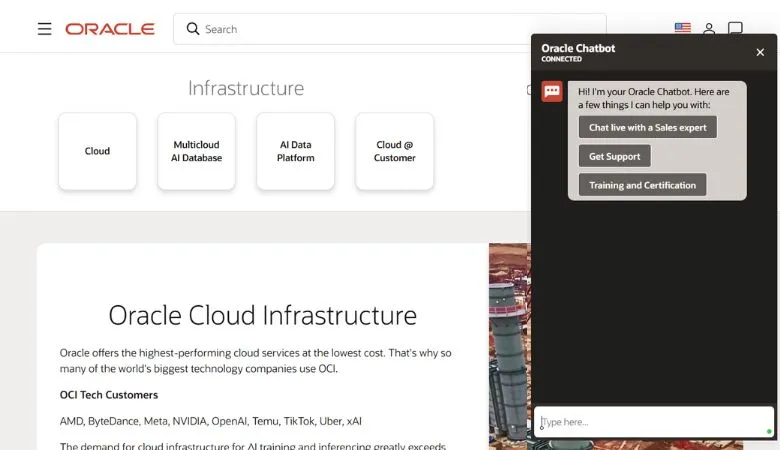Open the Multicloud AI Database card
Screen dimensions: 780x450
(196, 151)
